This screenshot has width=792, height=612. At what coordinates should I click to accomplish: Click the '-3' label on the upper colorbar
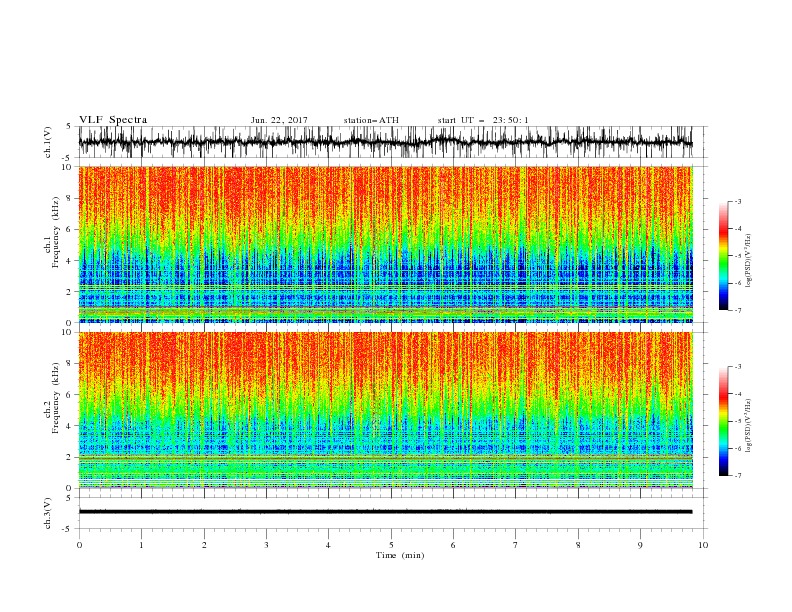(738, 201)
